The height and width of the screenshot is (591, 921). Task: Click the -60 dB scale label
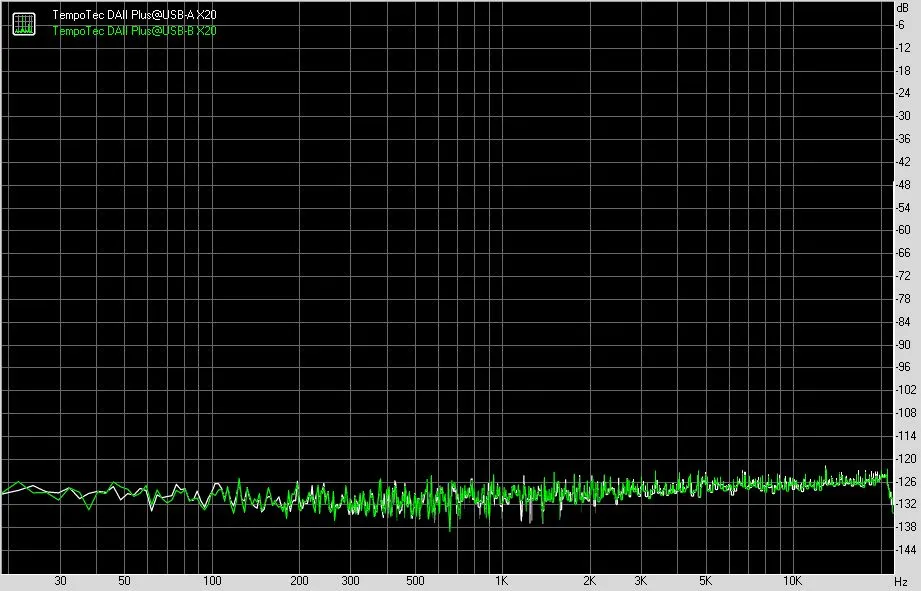point(904,230)
